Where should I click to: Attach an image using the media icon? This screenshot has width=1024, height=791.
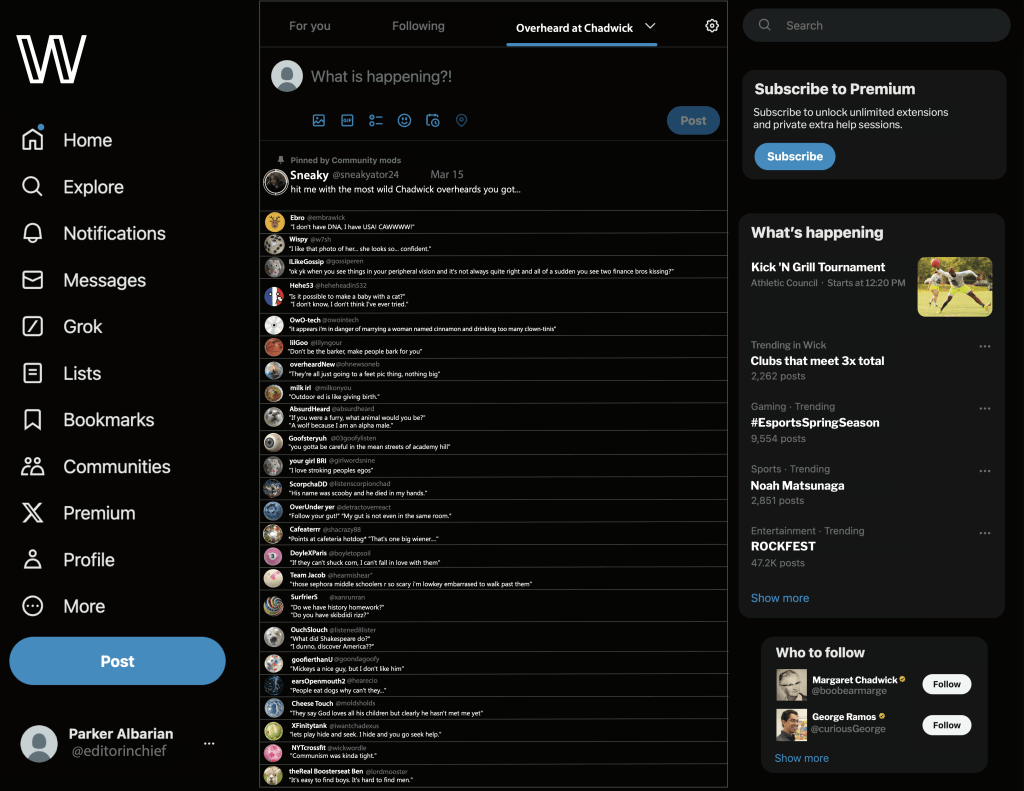pos(319,121)
